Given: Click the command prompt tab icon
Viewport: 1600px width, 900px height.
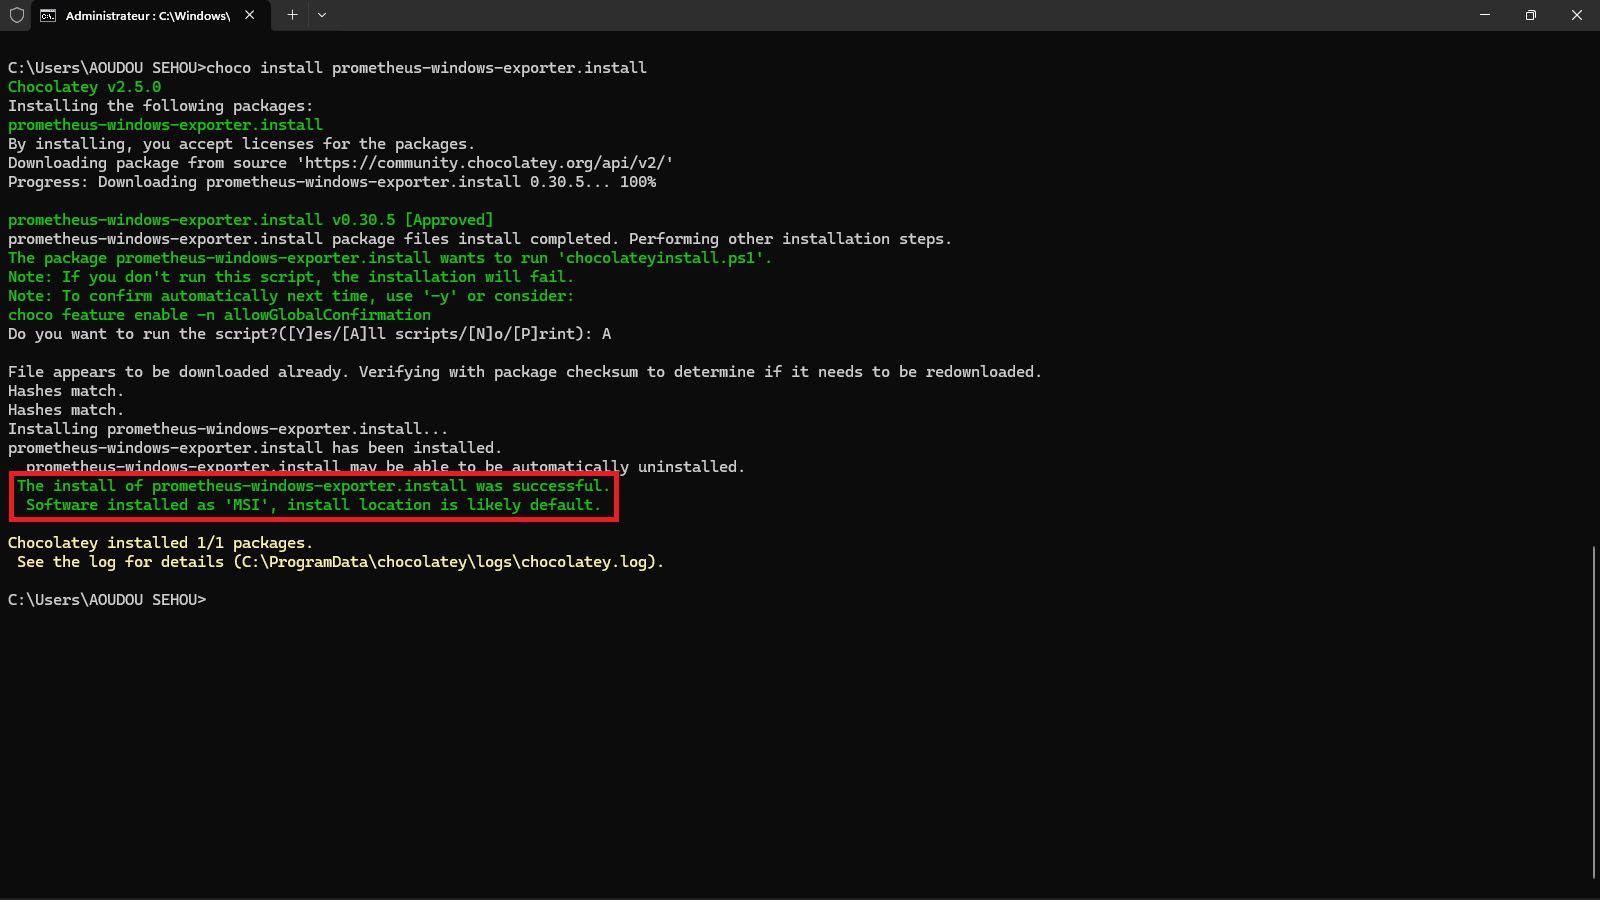Looking at the screenshot, I should pyautogui.click(x=48, y=15).
